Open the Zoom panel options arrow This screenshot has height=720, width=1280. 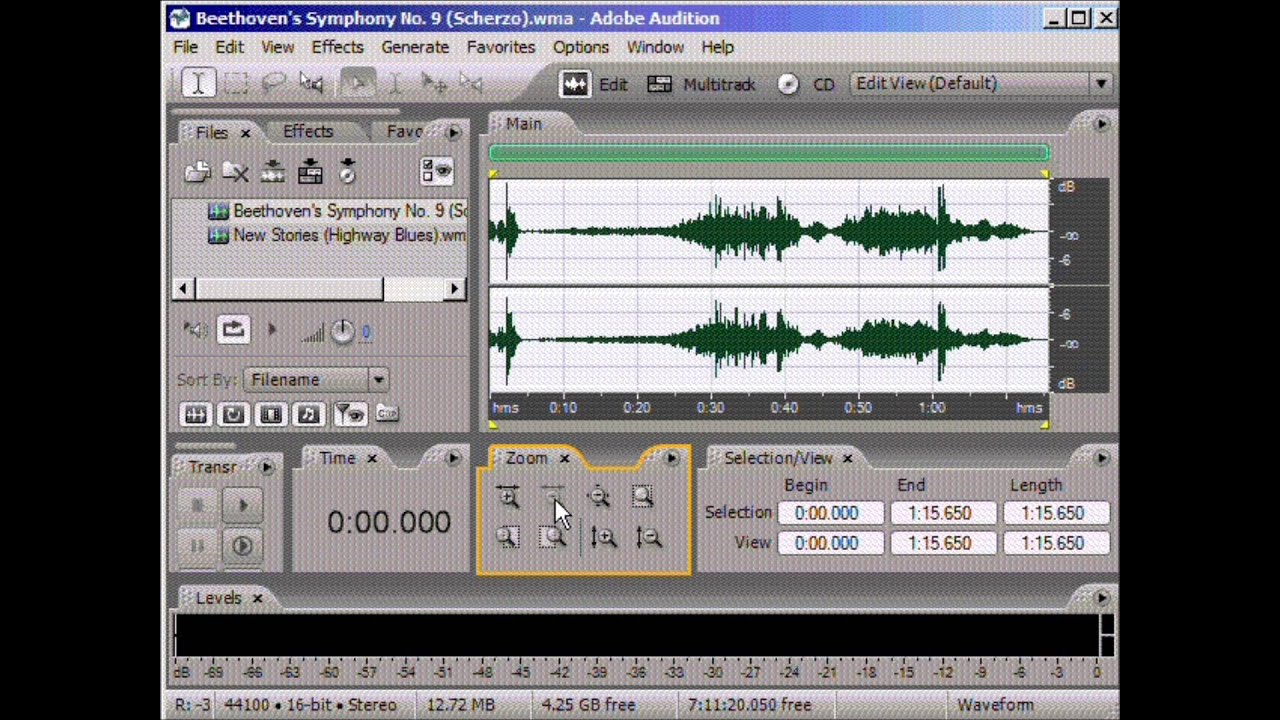pos(671,458)
